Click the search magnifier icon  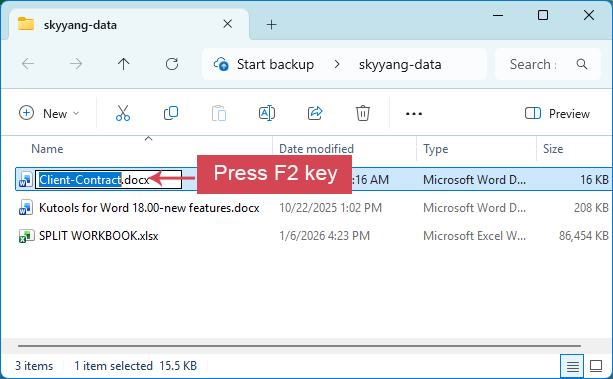click(582, 64)
